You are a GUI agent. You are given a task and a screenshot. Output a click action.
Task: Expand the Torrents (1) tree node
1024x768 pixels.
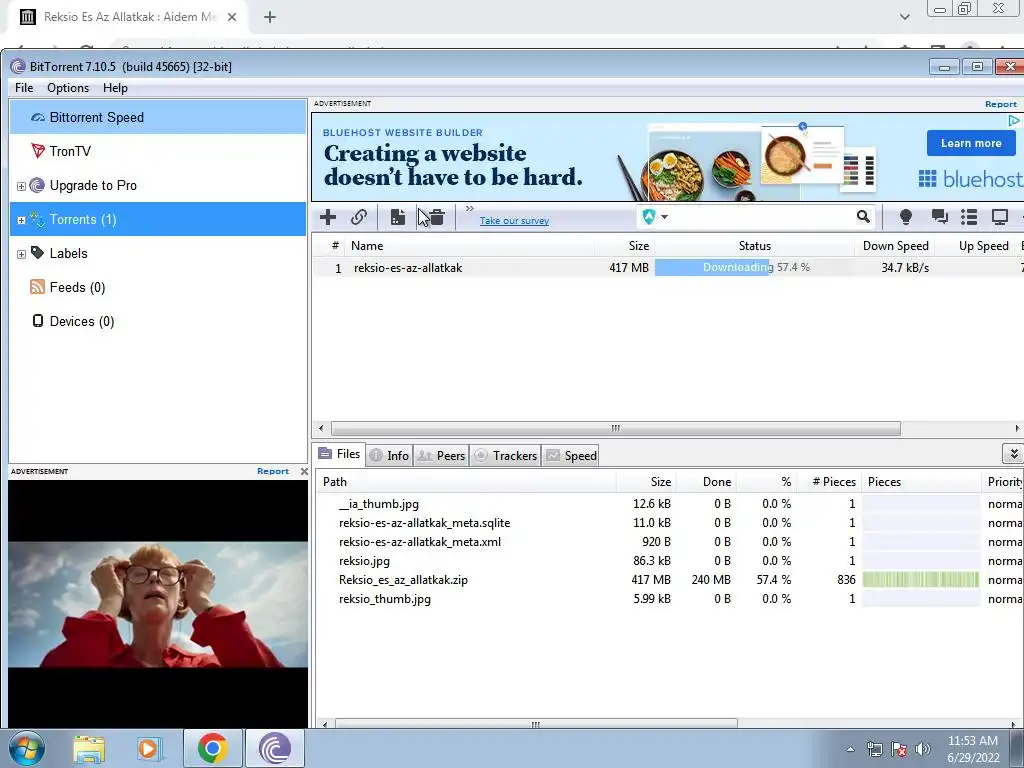21,220
